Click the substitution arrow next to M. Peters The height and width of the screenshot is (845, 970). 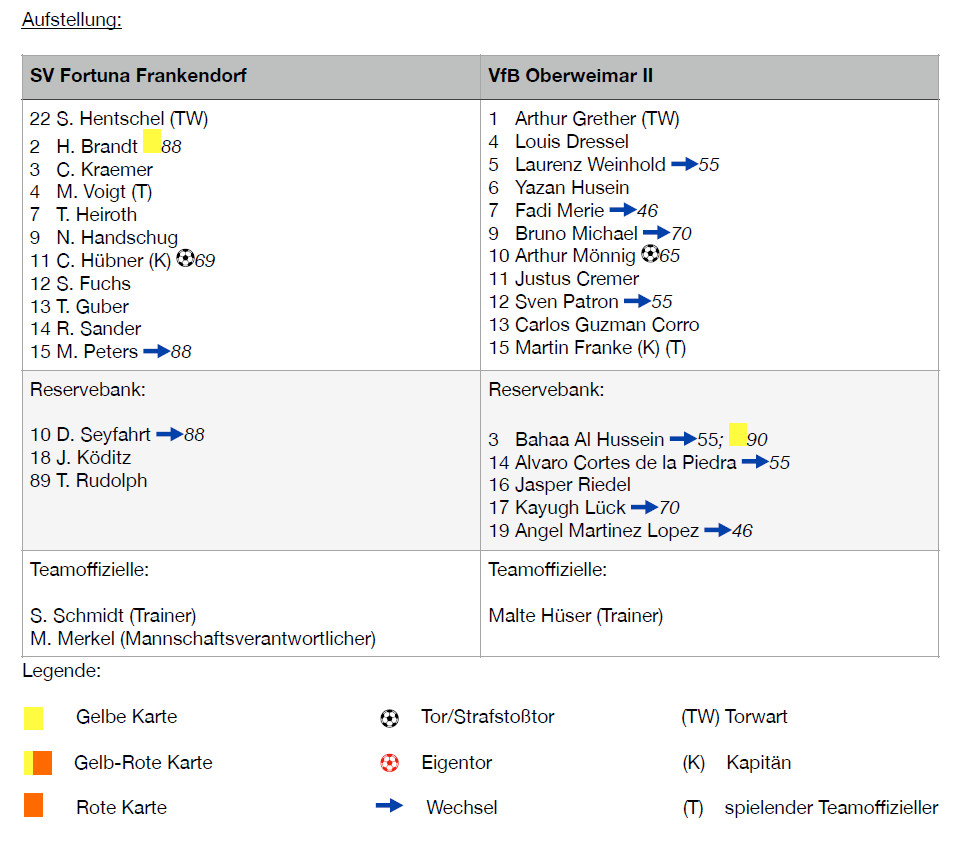[156, 351]
